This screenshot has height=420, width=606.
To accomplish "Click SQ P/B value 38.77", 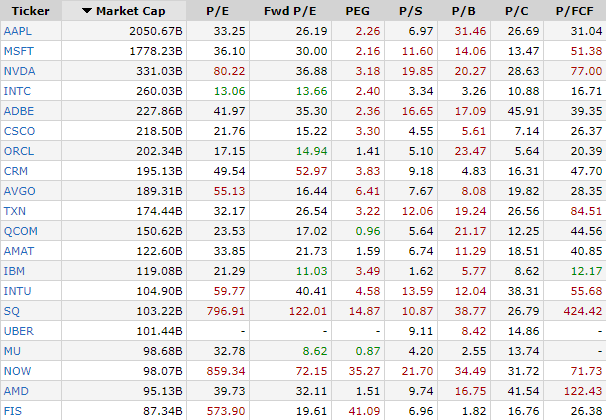I will [x=470, y=311].
